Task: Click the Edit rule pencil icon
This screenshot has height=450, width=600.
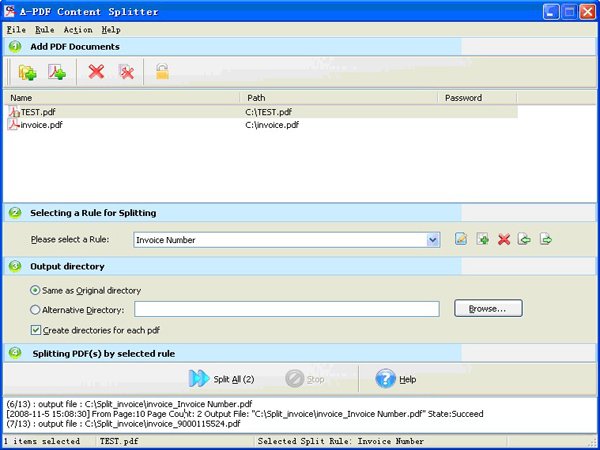Action: click(x=461, y=239)
